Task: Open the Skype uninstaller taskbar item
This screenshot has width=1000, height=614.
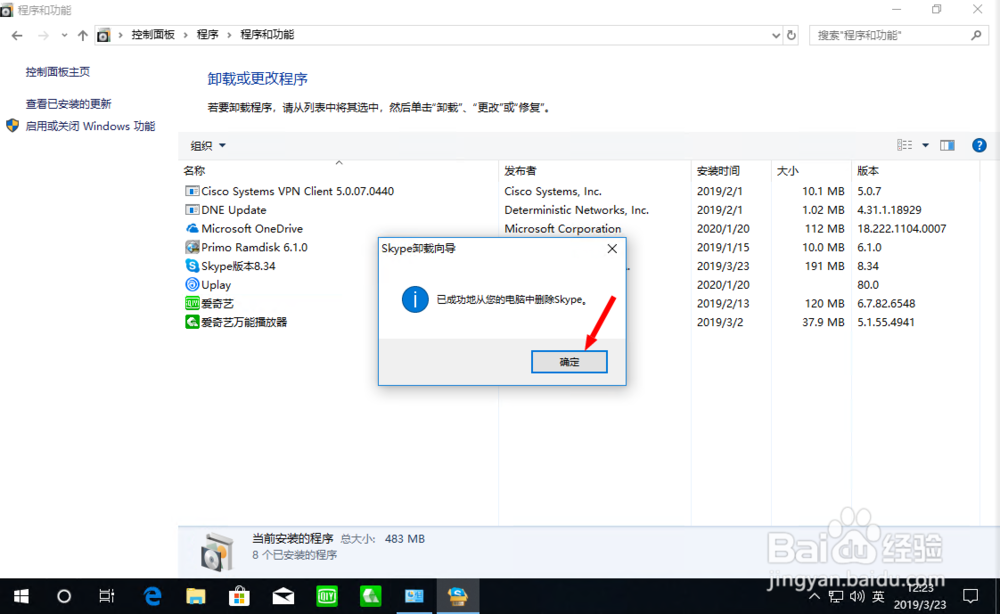Action: (x=457, y=596)
